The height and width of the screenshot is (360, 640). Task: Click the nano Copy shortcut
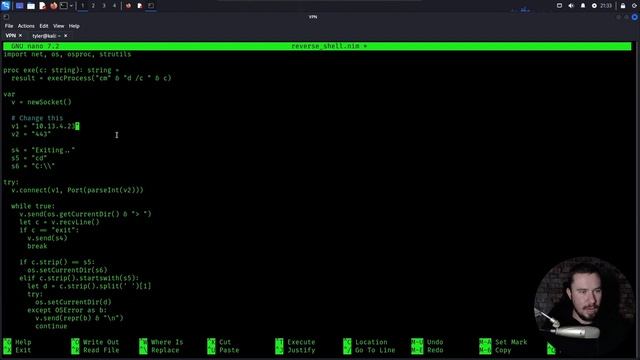[x=495, y=350]
